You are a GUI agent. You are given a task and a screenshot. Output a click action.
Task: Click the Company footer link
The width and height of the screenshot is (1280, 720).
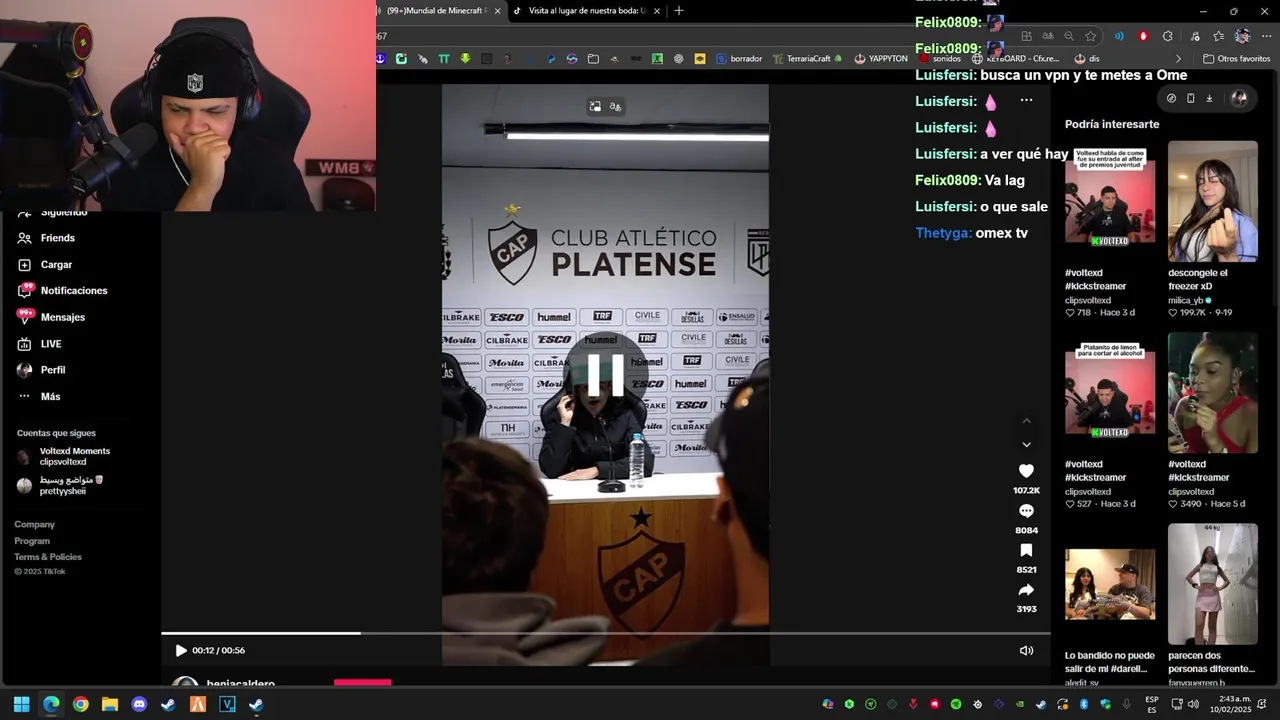pyautogui.click(x=34, y=524)
